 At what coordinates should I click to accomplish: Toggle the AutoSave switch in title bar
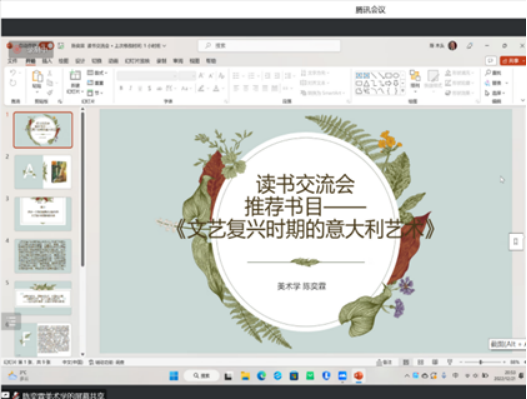[47, 45]
